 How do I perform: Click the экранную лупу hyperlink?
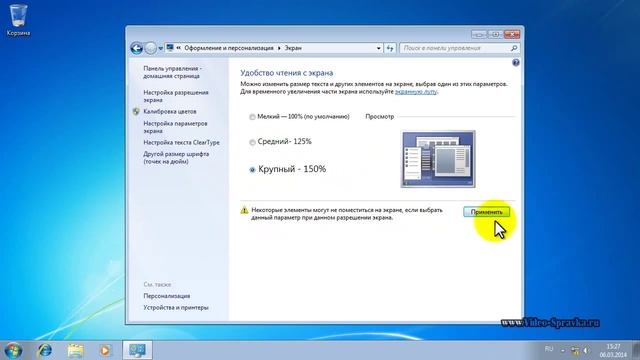click(416, 92)
